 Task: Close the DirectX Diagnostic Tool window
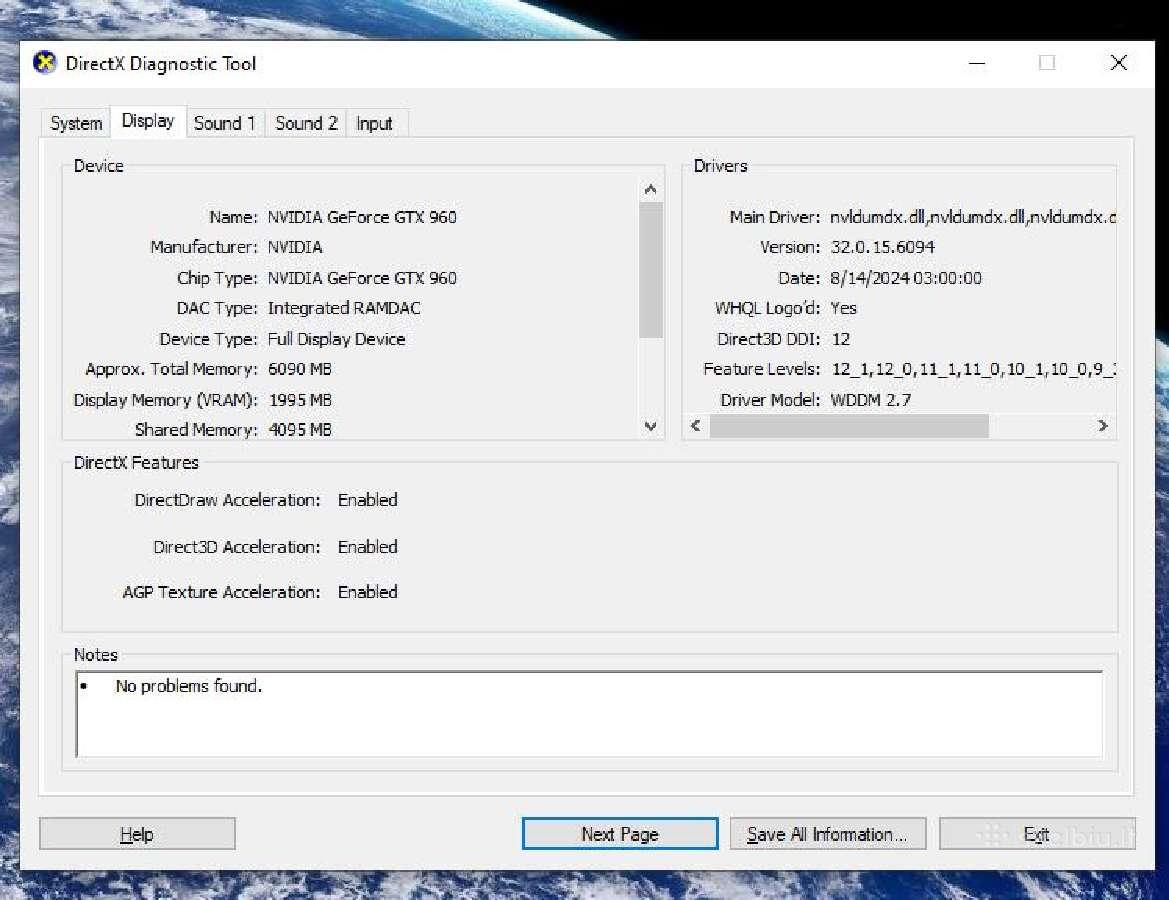1118,63
